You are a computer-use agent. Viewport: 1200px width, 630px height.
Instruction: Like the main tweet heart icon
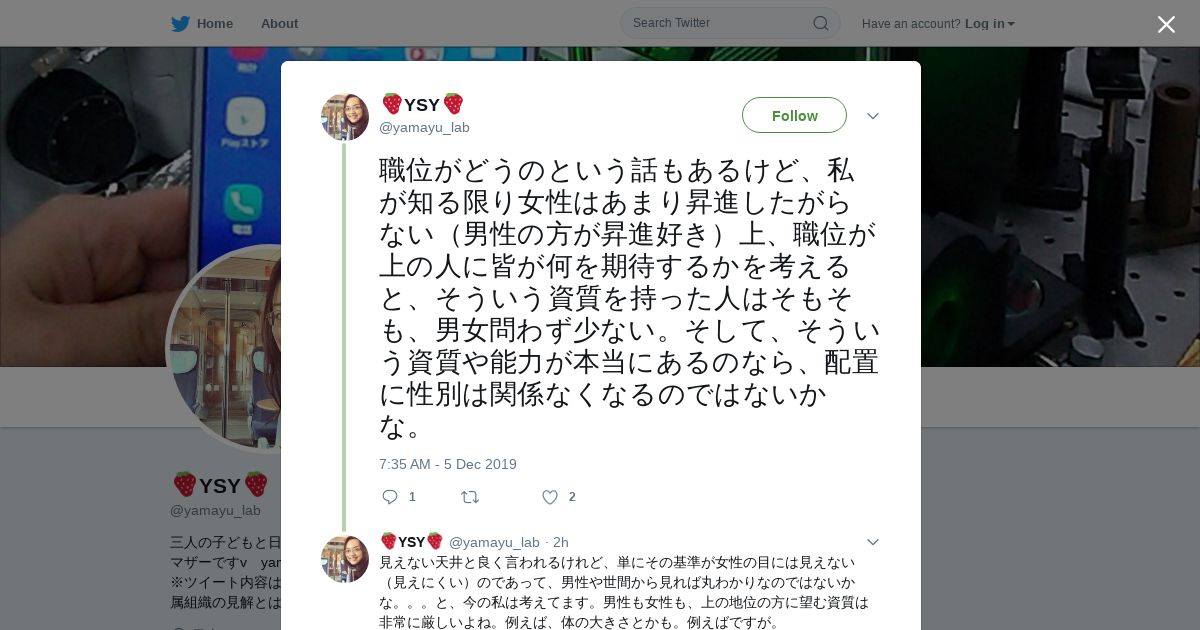[549, 497]
